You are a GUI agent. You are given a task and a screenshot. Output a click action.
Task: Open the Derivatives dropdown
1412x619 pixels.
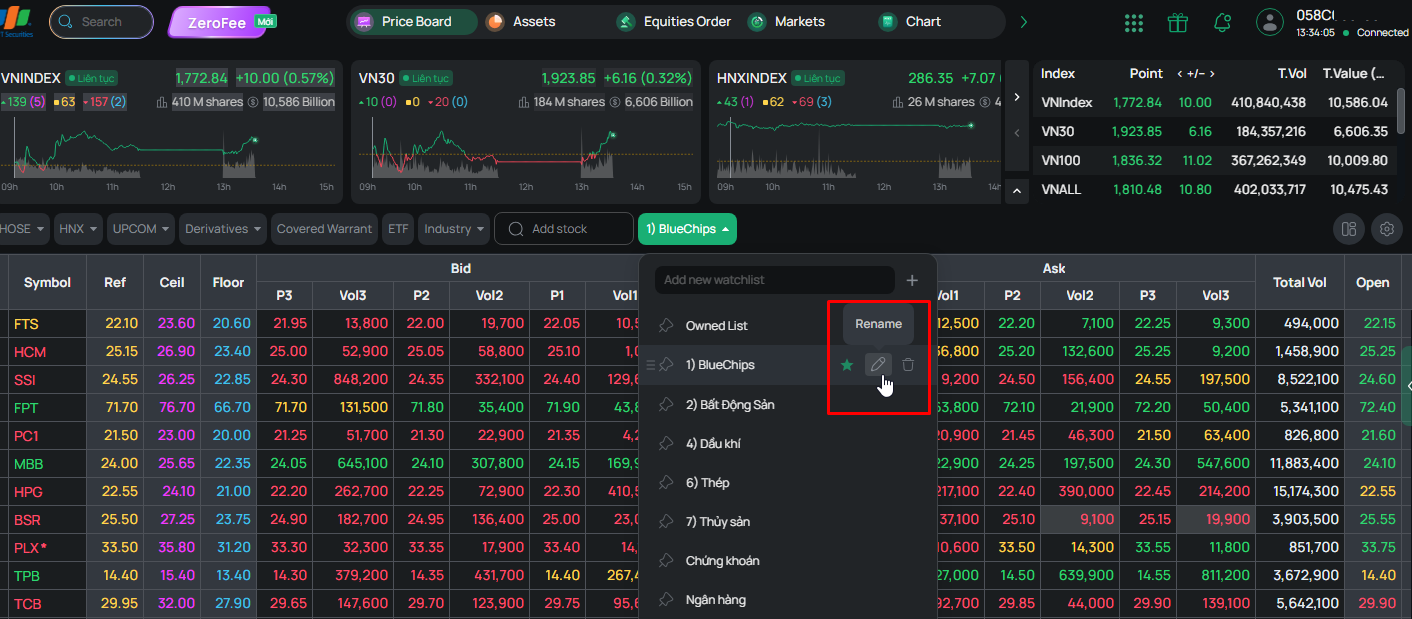pyautogui.click(x=223, y=229)
